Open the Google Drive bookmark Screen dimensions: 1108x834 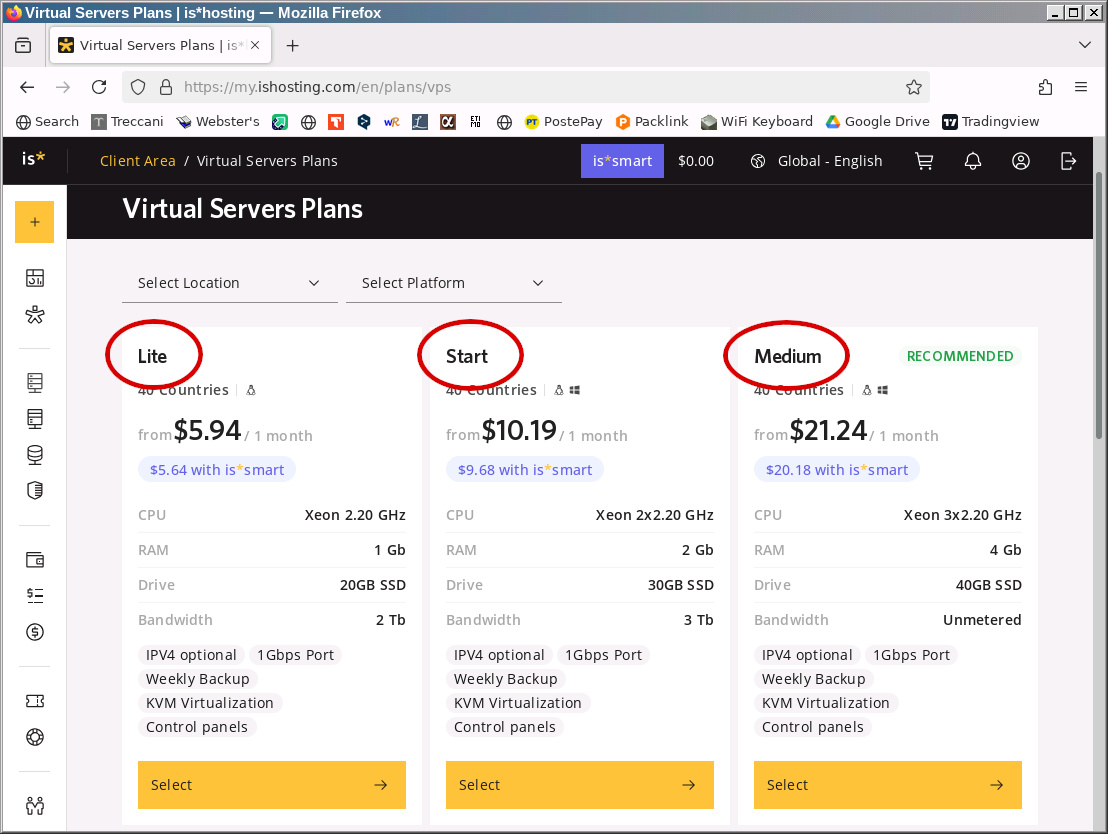tap(878, 122)
